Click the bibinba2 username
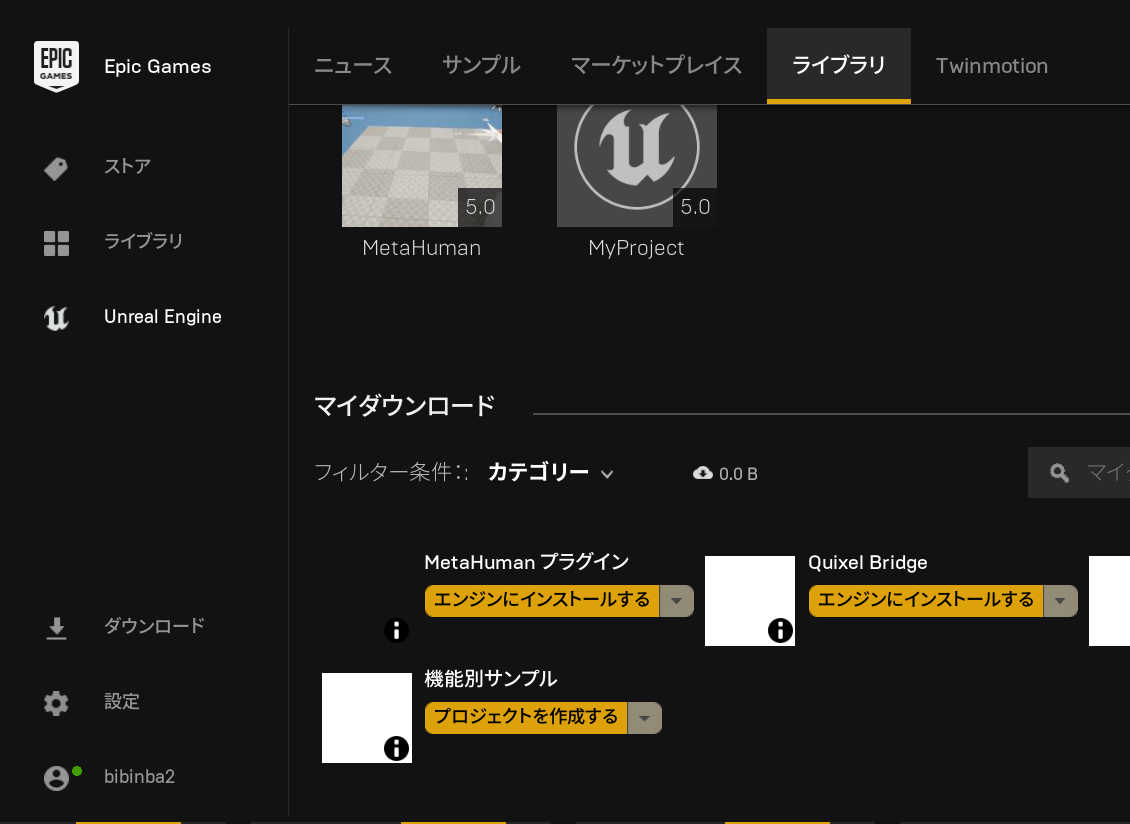The image size is (1130, 824). [x=139, y=776]
